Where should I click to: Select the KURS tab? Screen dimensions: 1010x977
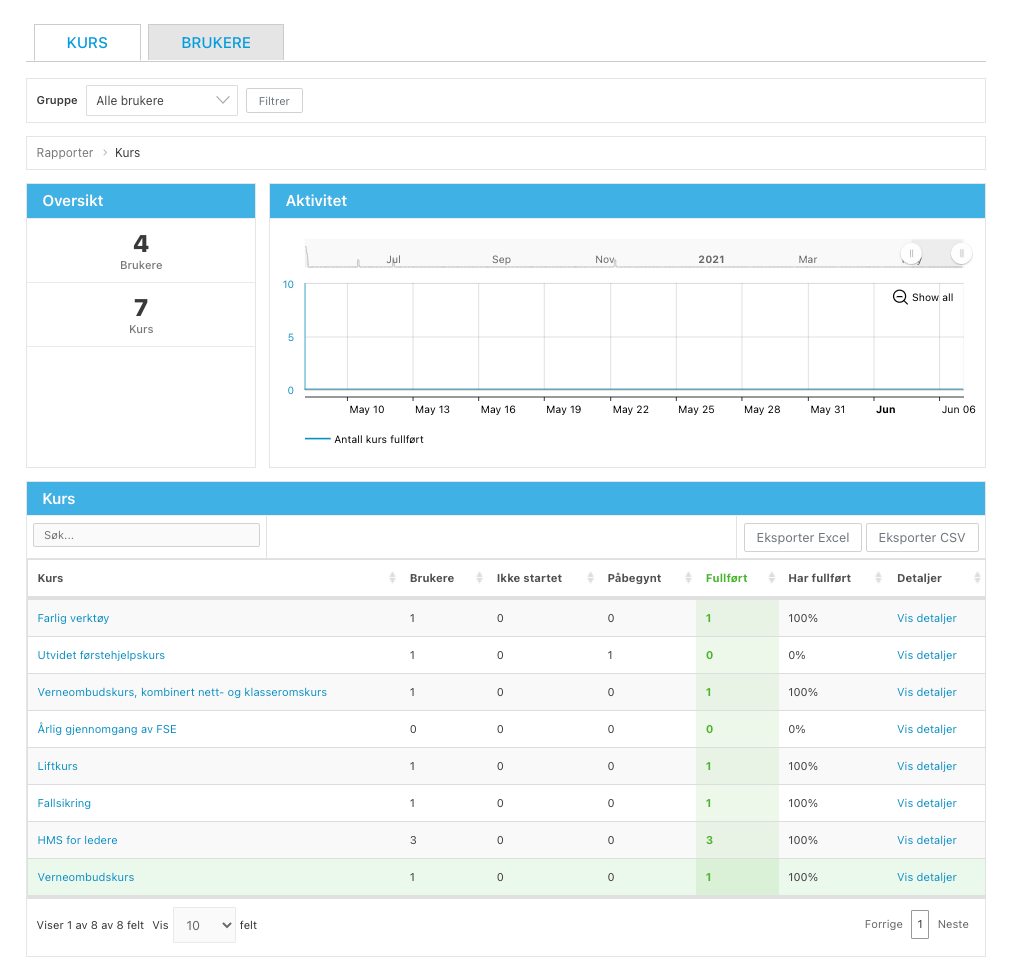(87, 43)
